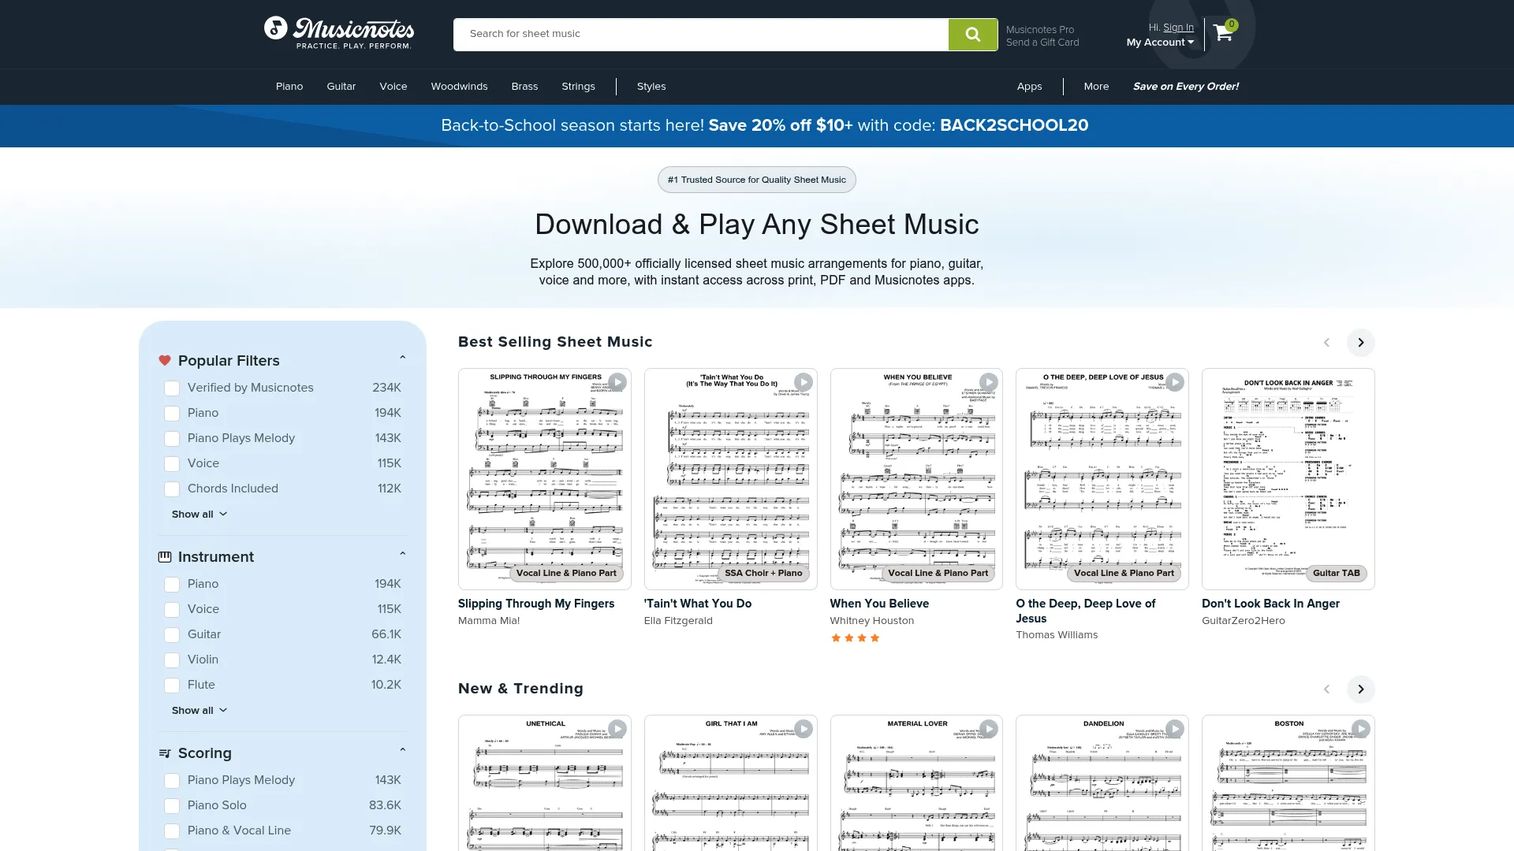1514x851 pixels.
Task: Open the 'Tain't What You Do sheet thumbnail
Action: tap(730, 479)
